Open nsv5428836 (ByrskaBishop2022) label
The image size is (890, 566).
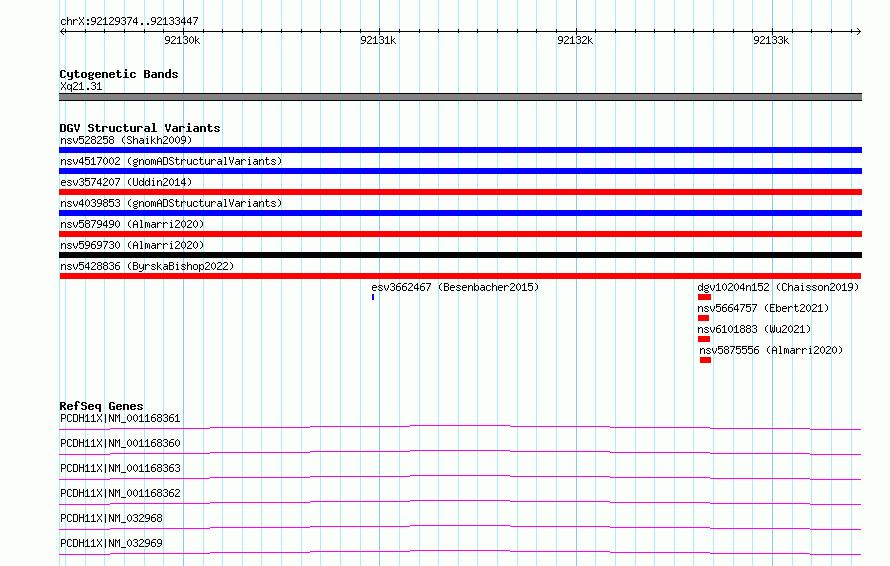(147, 266)
